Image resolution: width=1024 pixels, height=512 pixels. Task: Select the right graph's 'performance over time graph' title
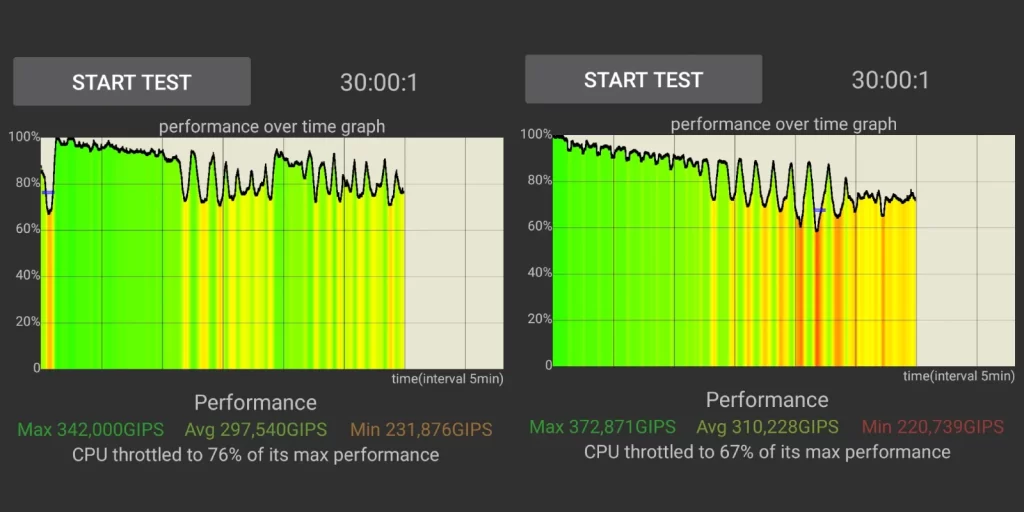tap(783, 124)
